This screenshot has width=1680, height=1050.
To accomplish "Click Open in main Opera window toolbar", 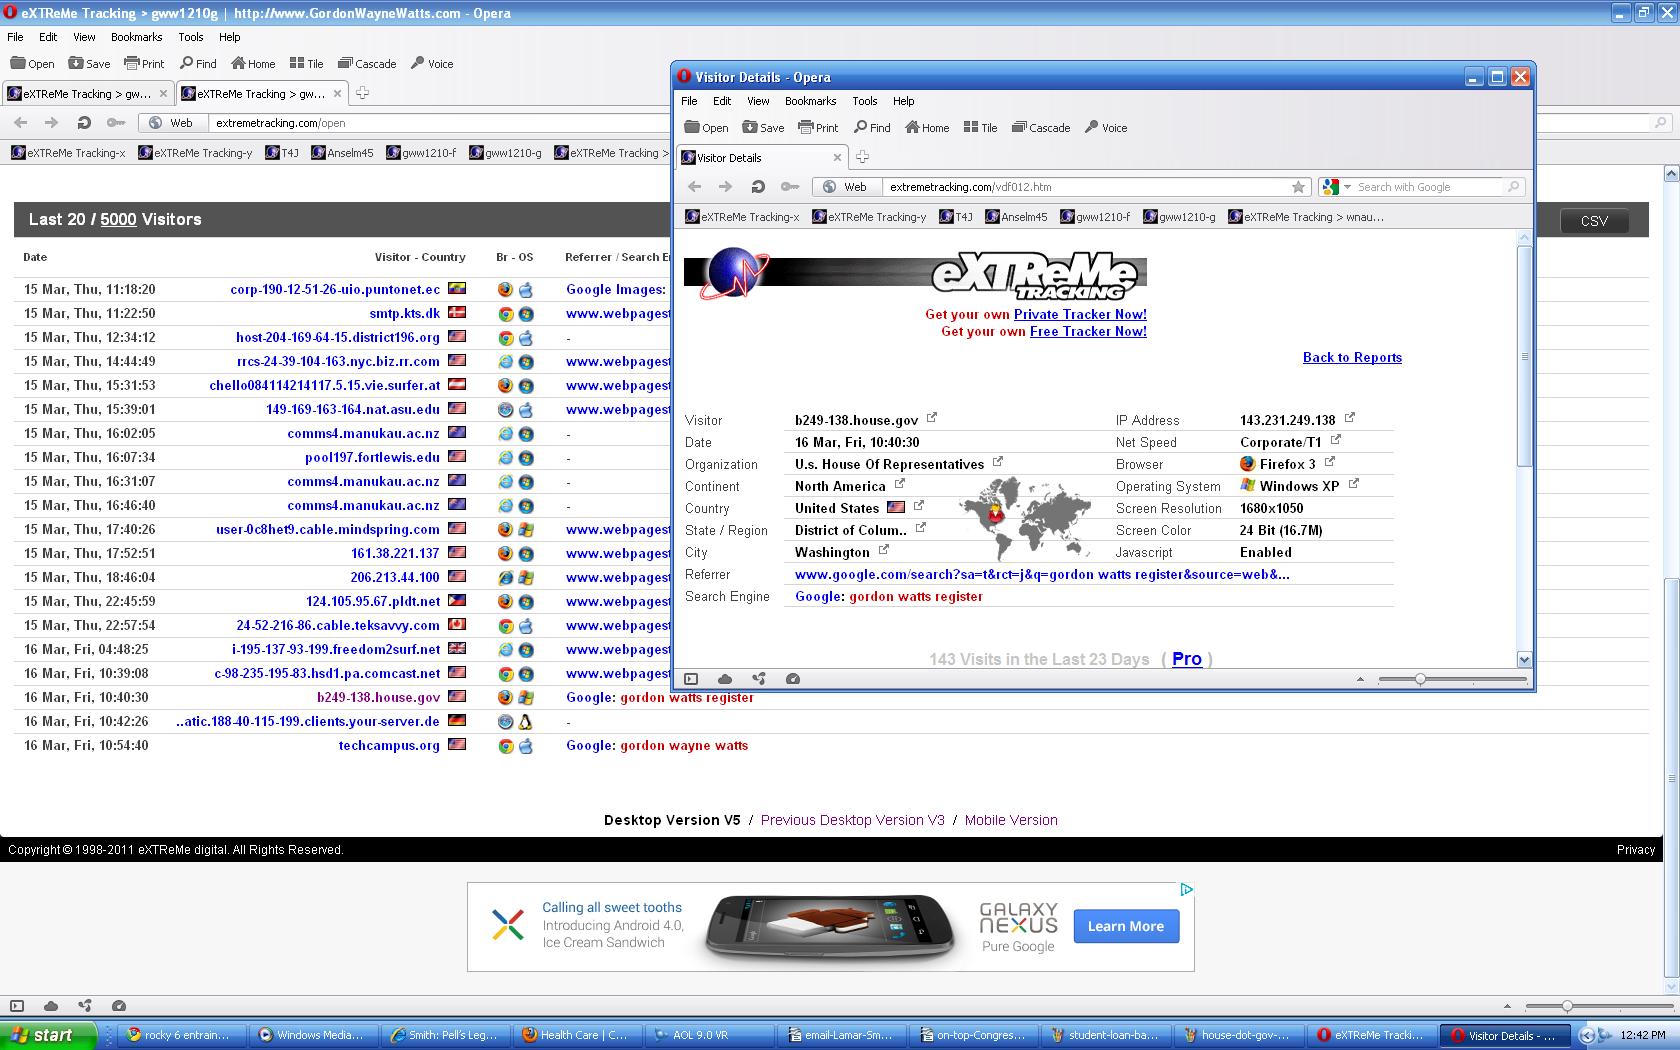I will tap(32, 63).
